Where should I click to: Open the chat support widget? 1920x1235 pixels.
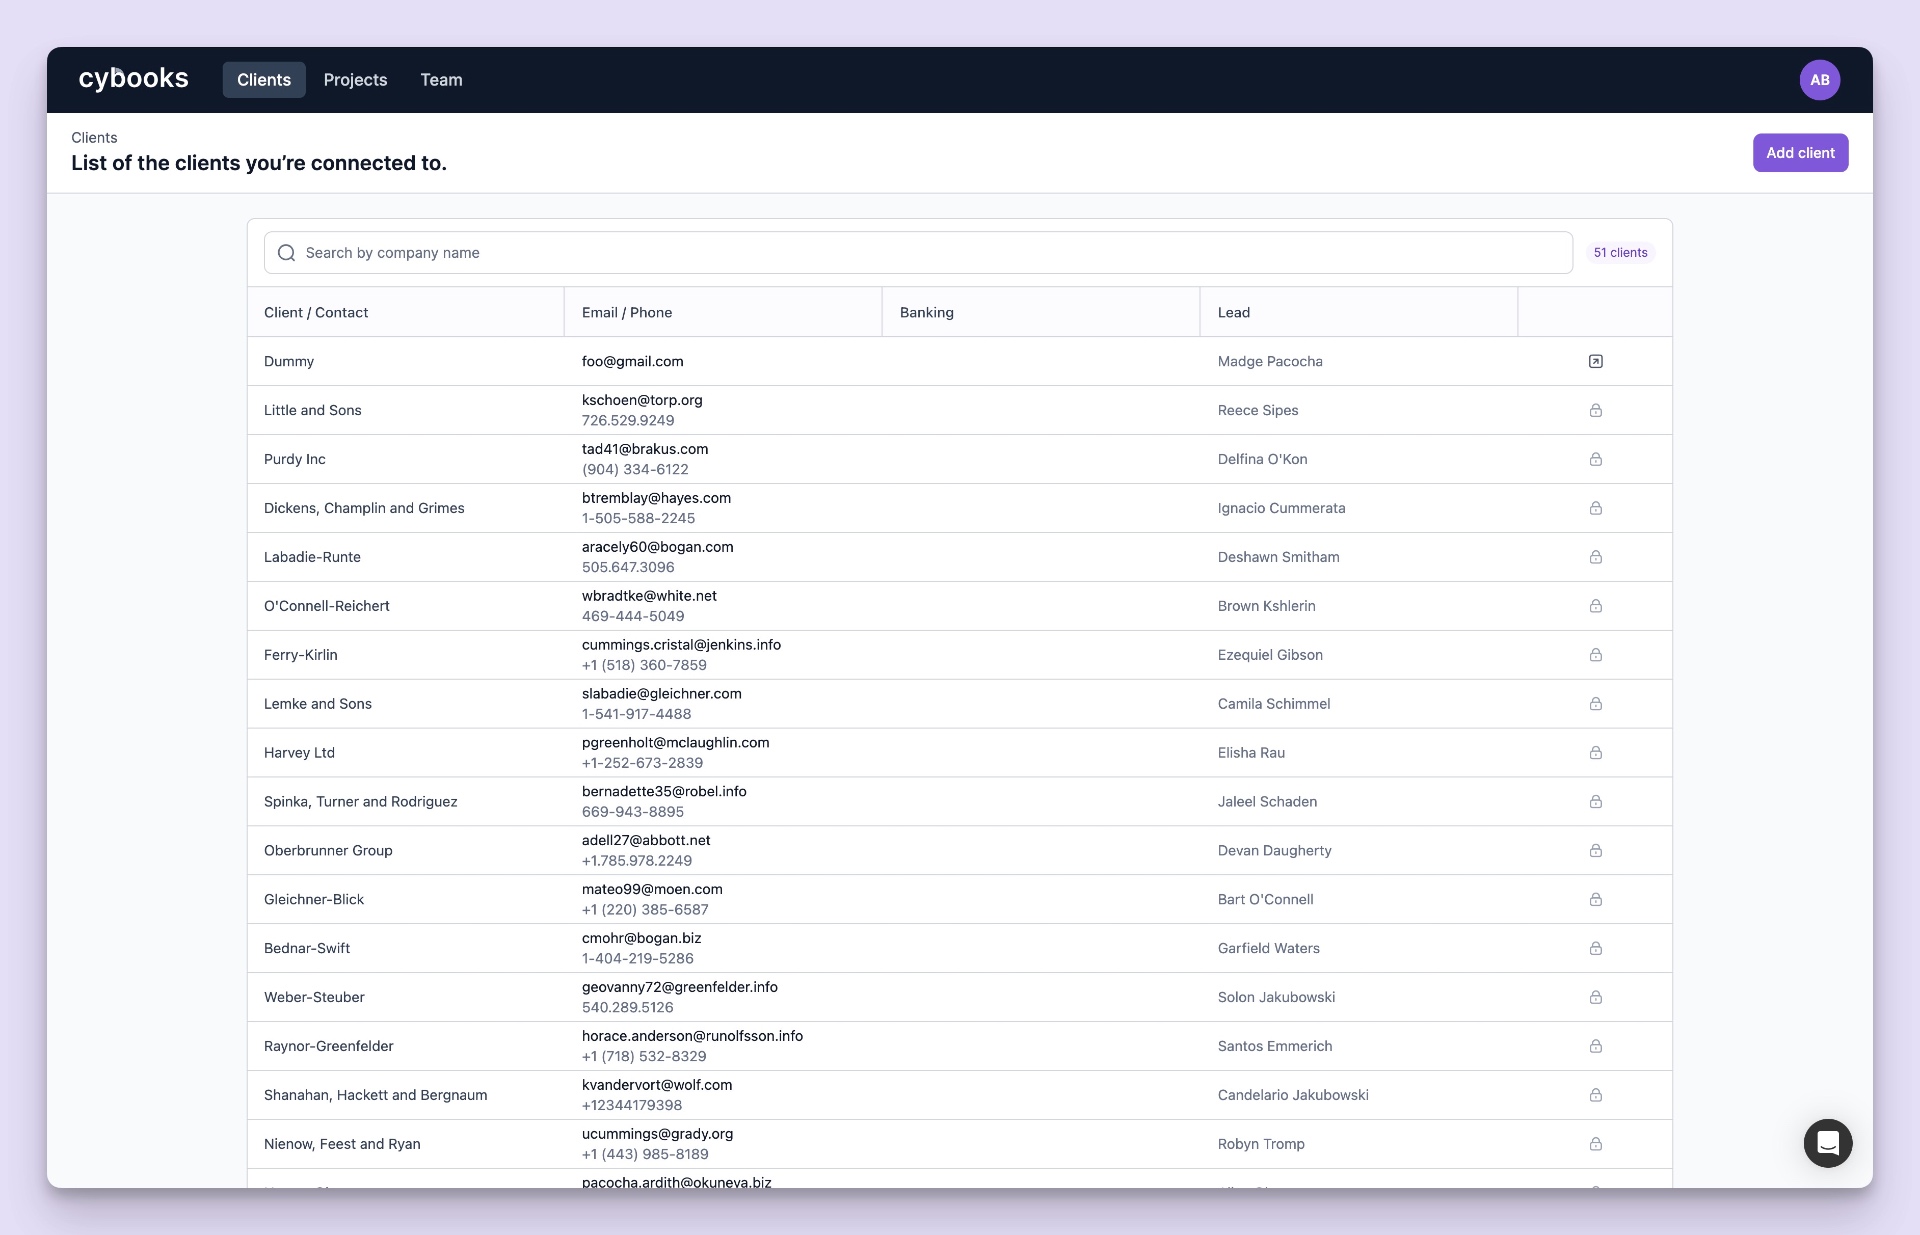(1827, 1143)
